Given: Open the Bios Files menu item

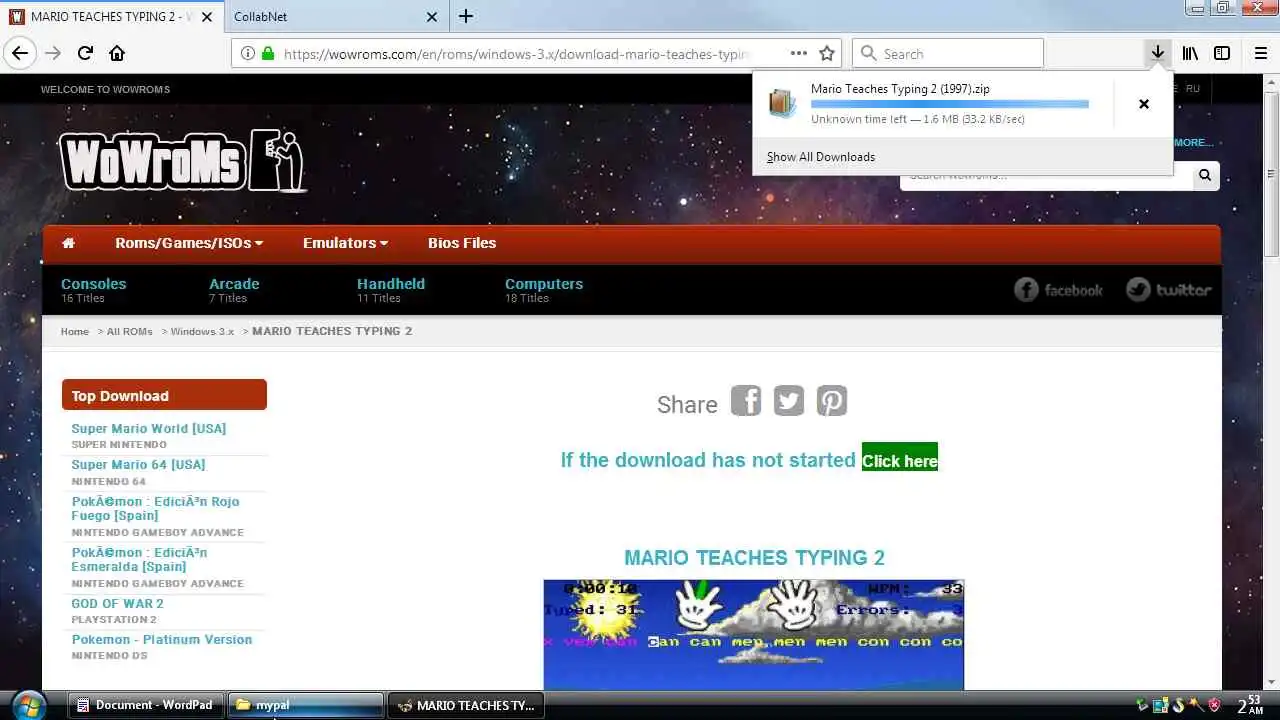Looking at the screenshot, I should pos(462,243).
